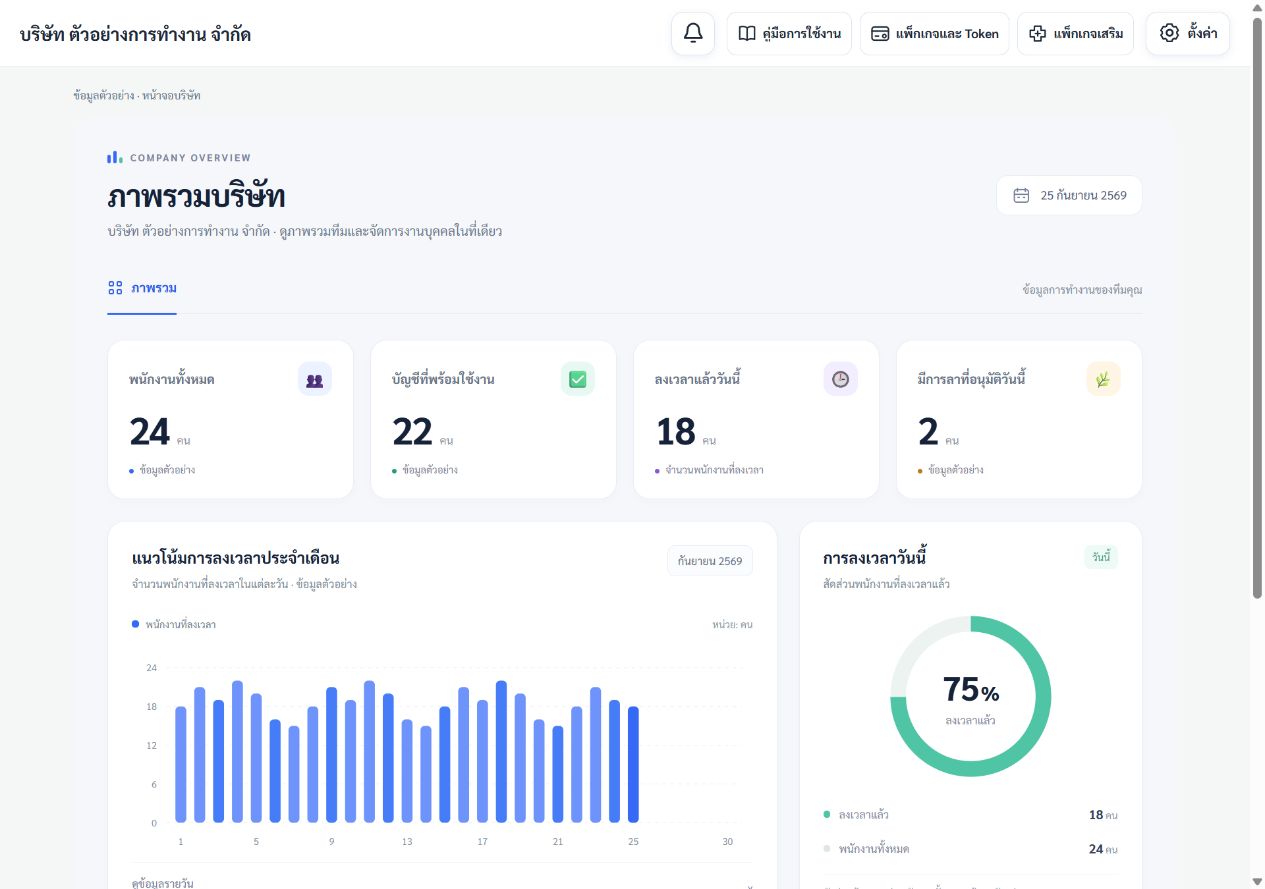Click the green checkmark icon on บัญชีที่พร้อมใช้งาน card
This screenshot has width=1265, height=889.
578,379
